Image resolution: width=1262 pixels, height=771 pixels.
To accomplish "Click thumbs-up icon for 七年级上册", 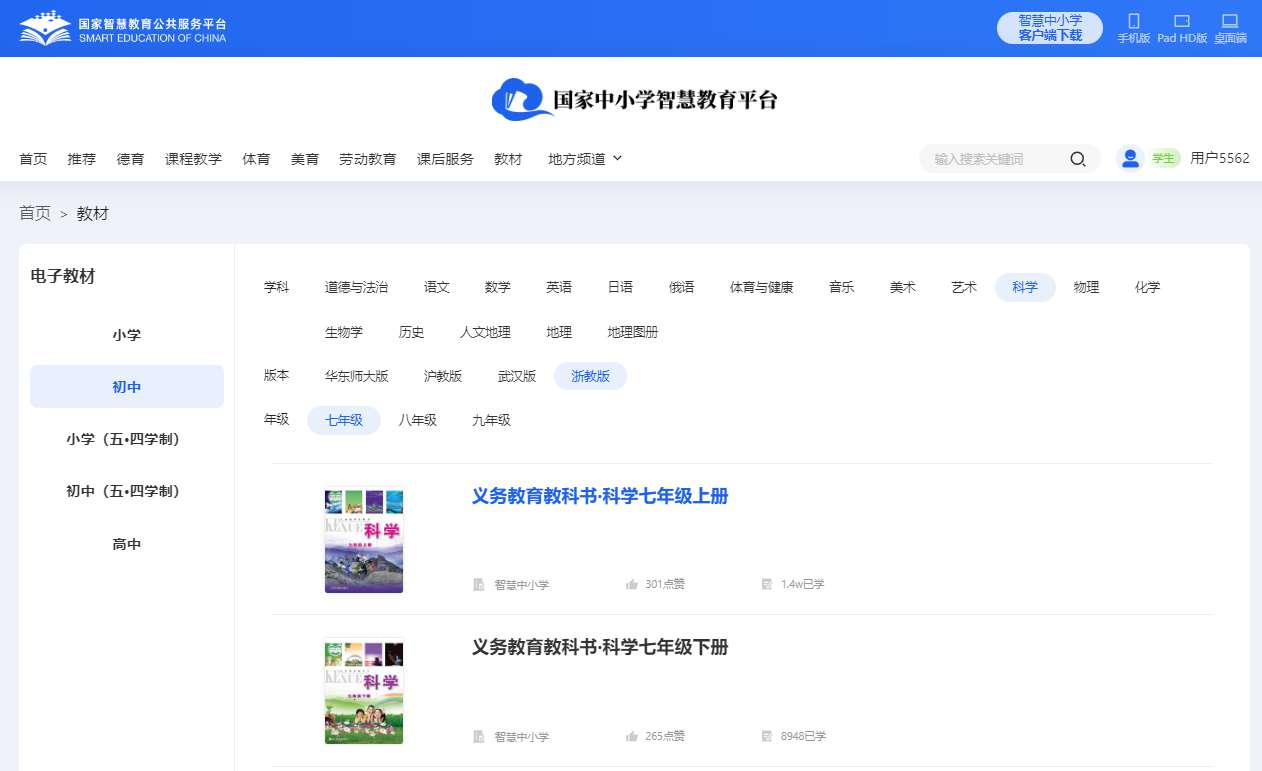I will [x=631, y=584].
